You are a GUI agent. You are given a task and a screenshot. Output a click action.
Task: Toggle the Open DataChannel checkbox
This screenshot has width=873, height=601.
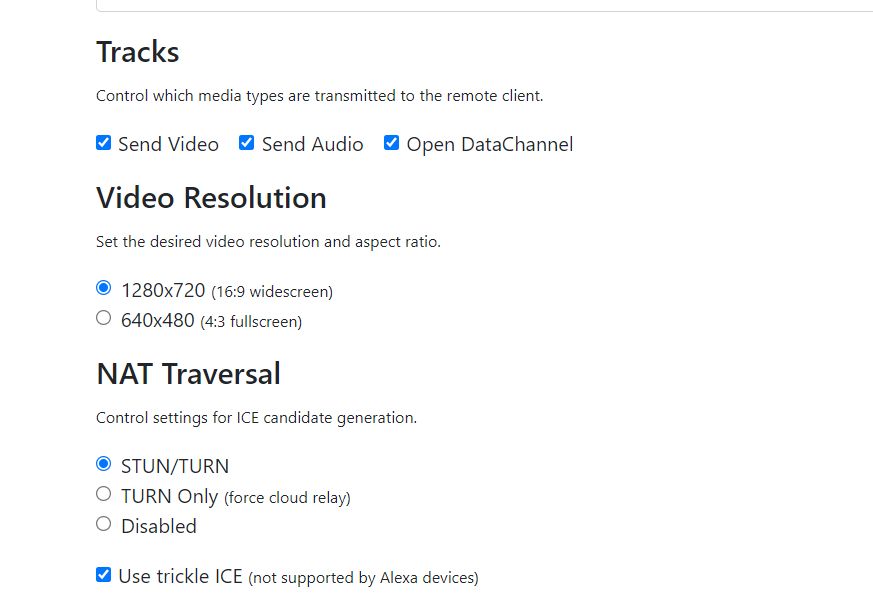tap(391, 143)
